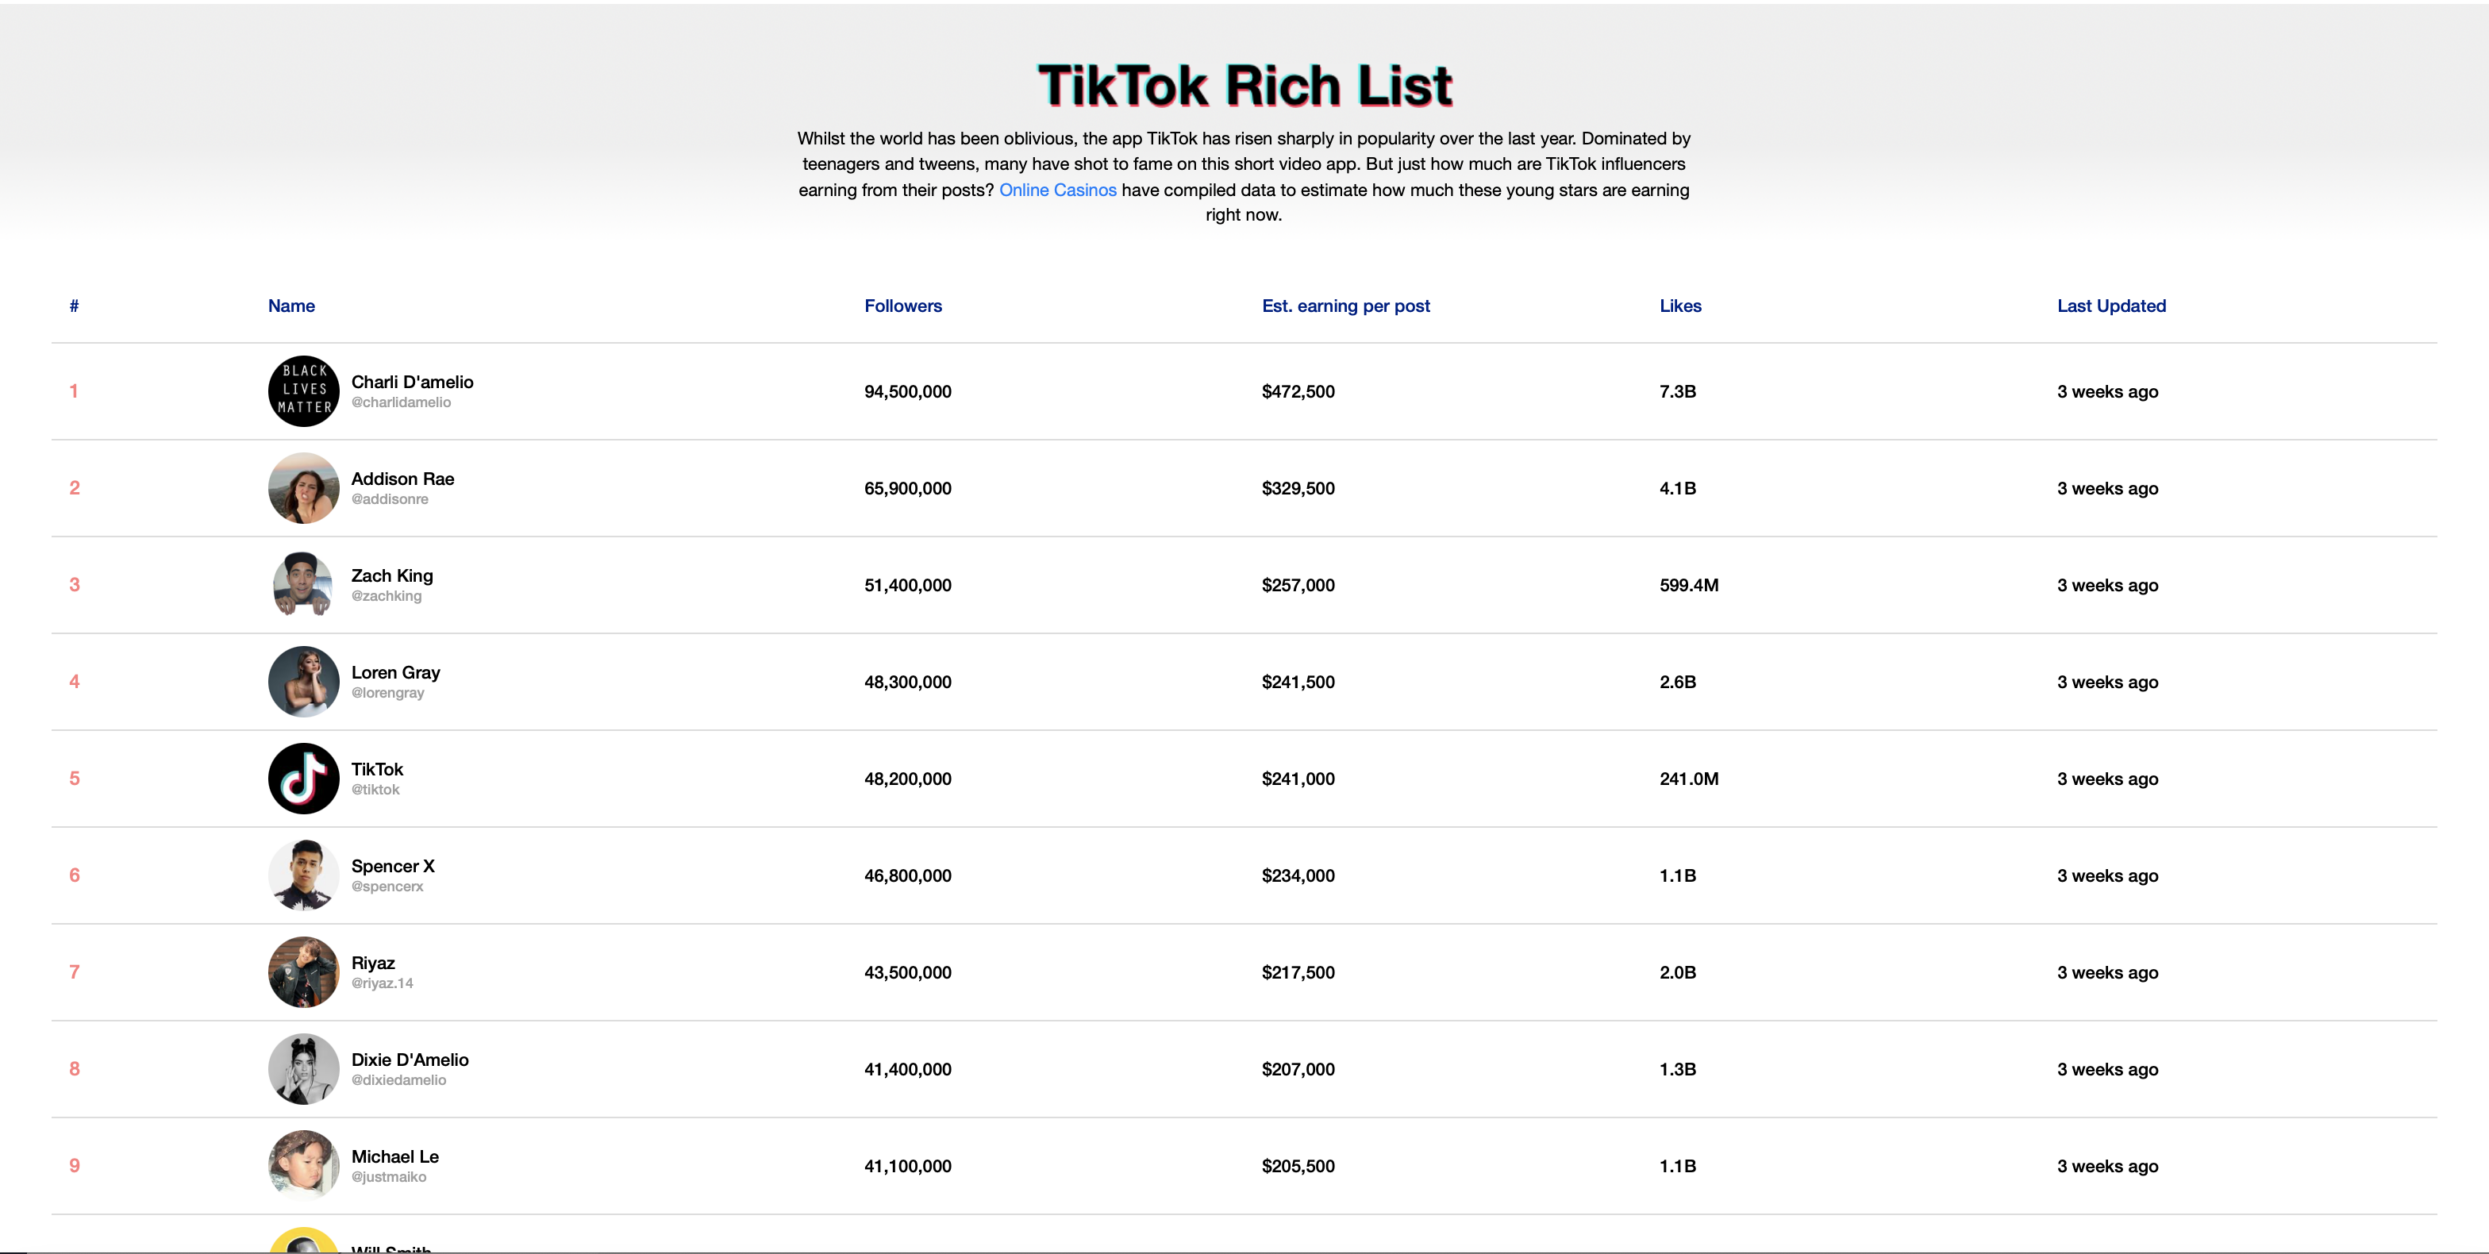Open the @charlidamelio handle
2489x1254 pixels.
coord(401,403)
